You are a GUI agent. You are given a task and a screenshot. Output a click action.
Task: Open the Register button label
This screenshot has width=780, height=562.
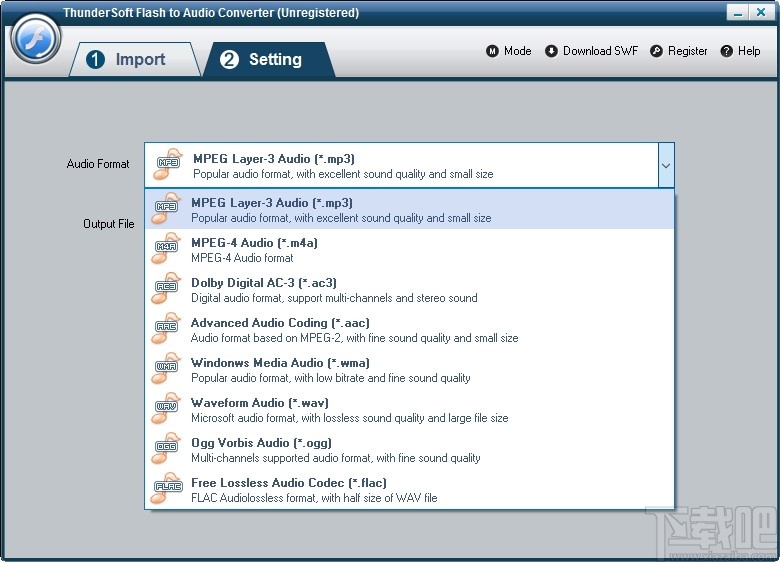pyautogui.click(x=687, y=51)
